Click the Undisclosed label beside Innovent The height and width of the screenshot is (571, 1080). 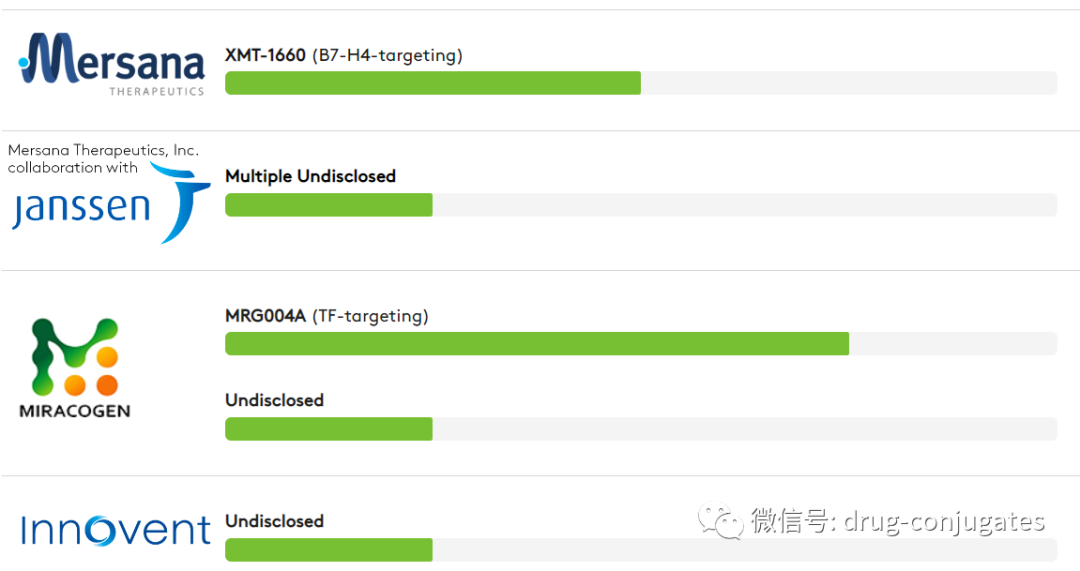[274, 521]
